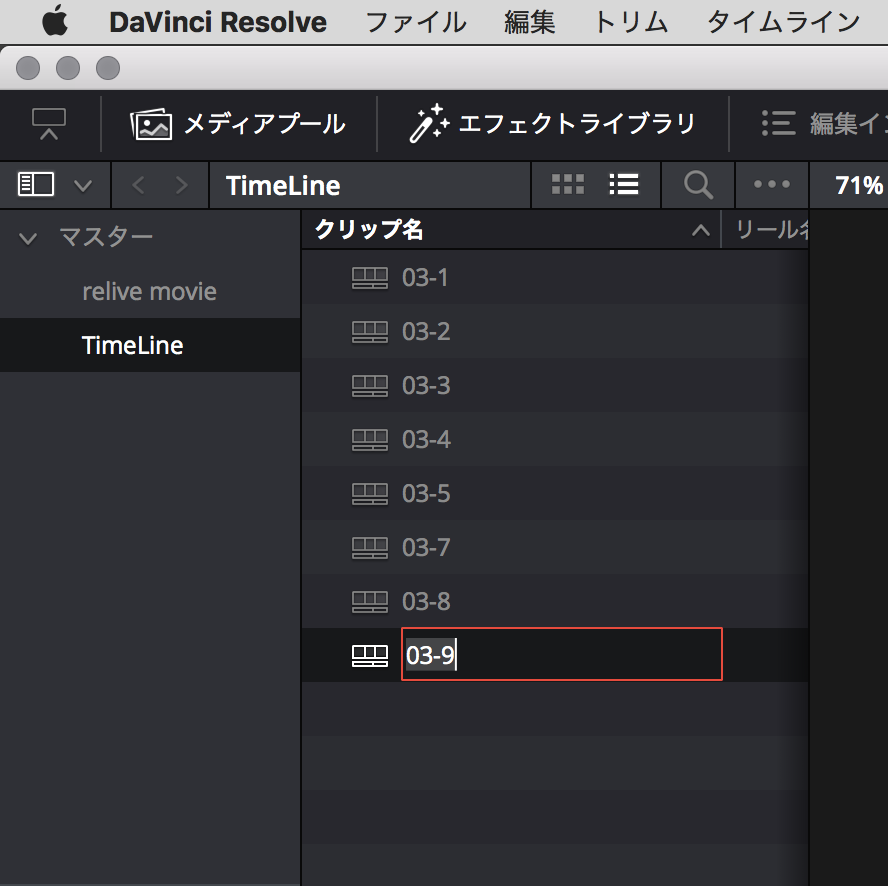Open the タイムライン menu
The height and width of the screenshot is (886, 888).
point(784,23)
